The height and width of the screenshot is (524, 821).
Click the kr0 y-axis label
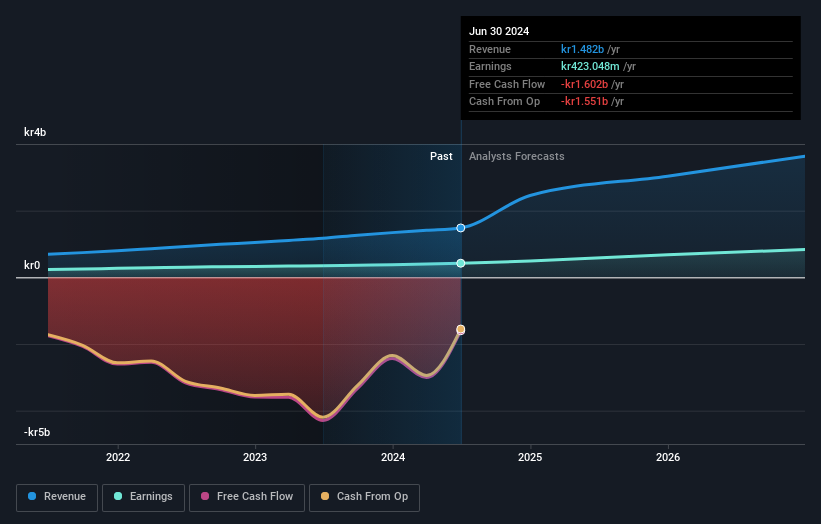tap(32, 265)
